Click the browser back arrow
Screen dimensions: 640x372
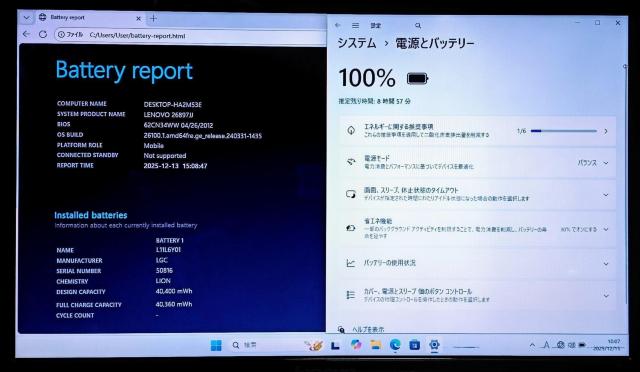pos(27,34)
